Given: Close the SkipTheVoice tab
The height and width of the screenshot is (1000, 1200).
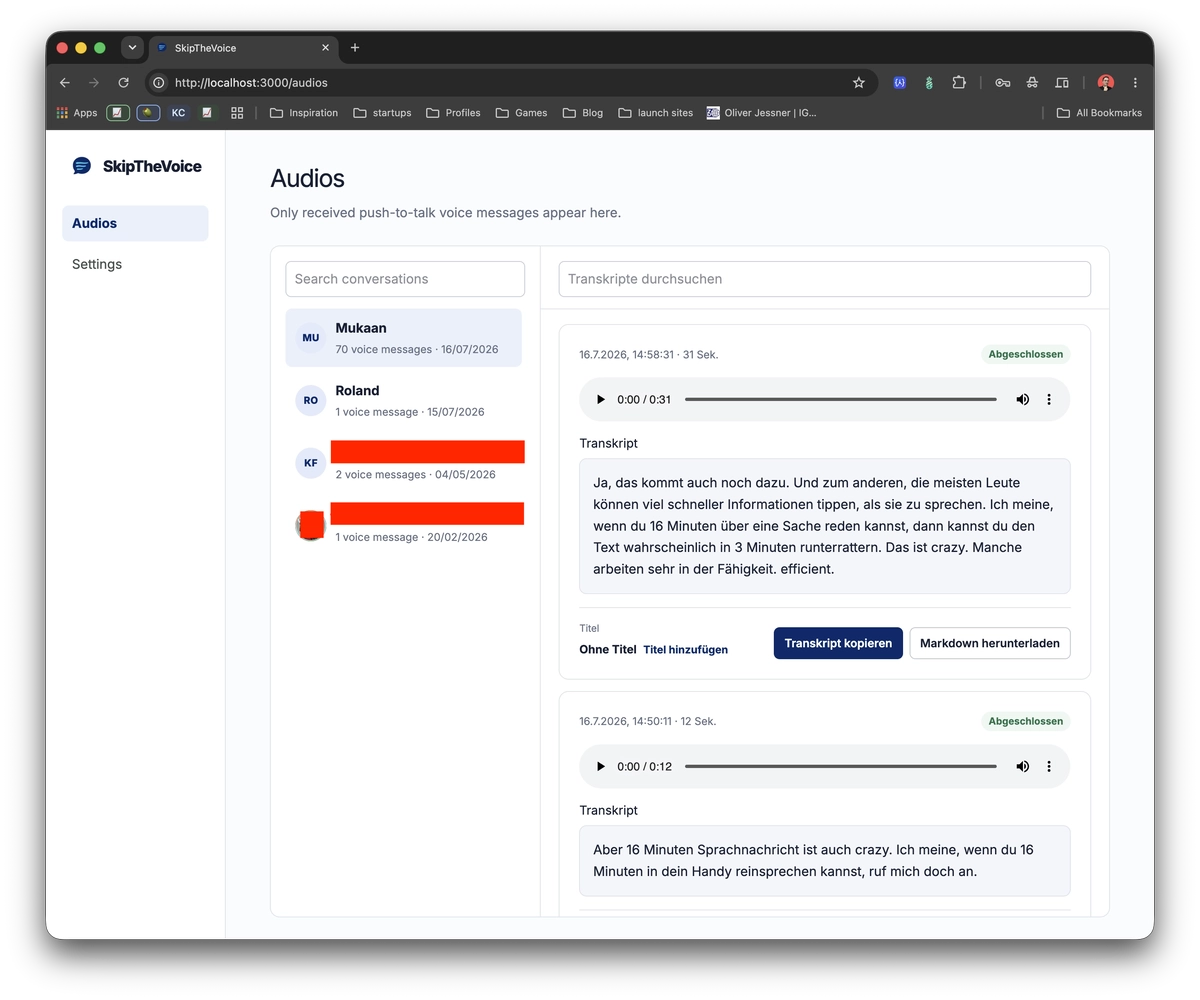Looking at the screenshot, I should click(x=325, y=48).
